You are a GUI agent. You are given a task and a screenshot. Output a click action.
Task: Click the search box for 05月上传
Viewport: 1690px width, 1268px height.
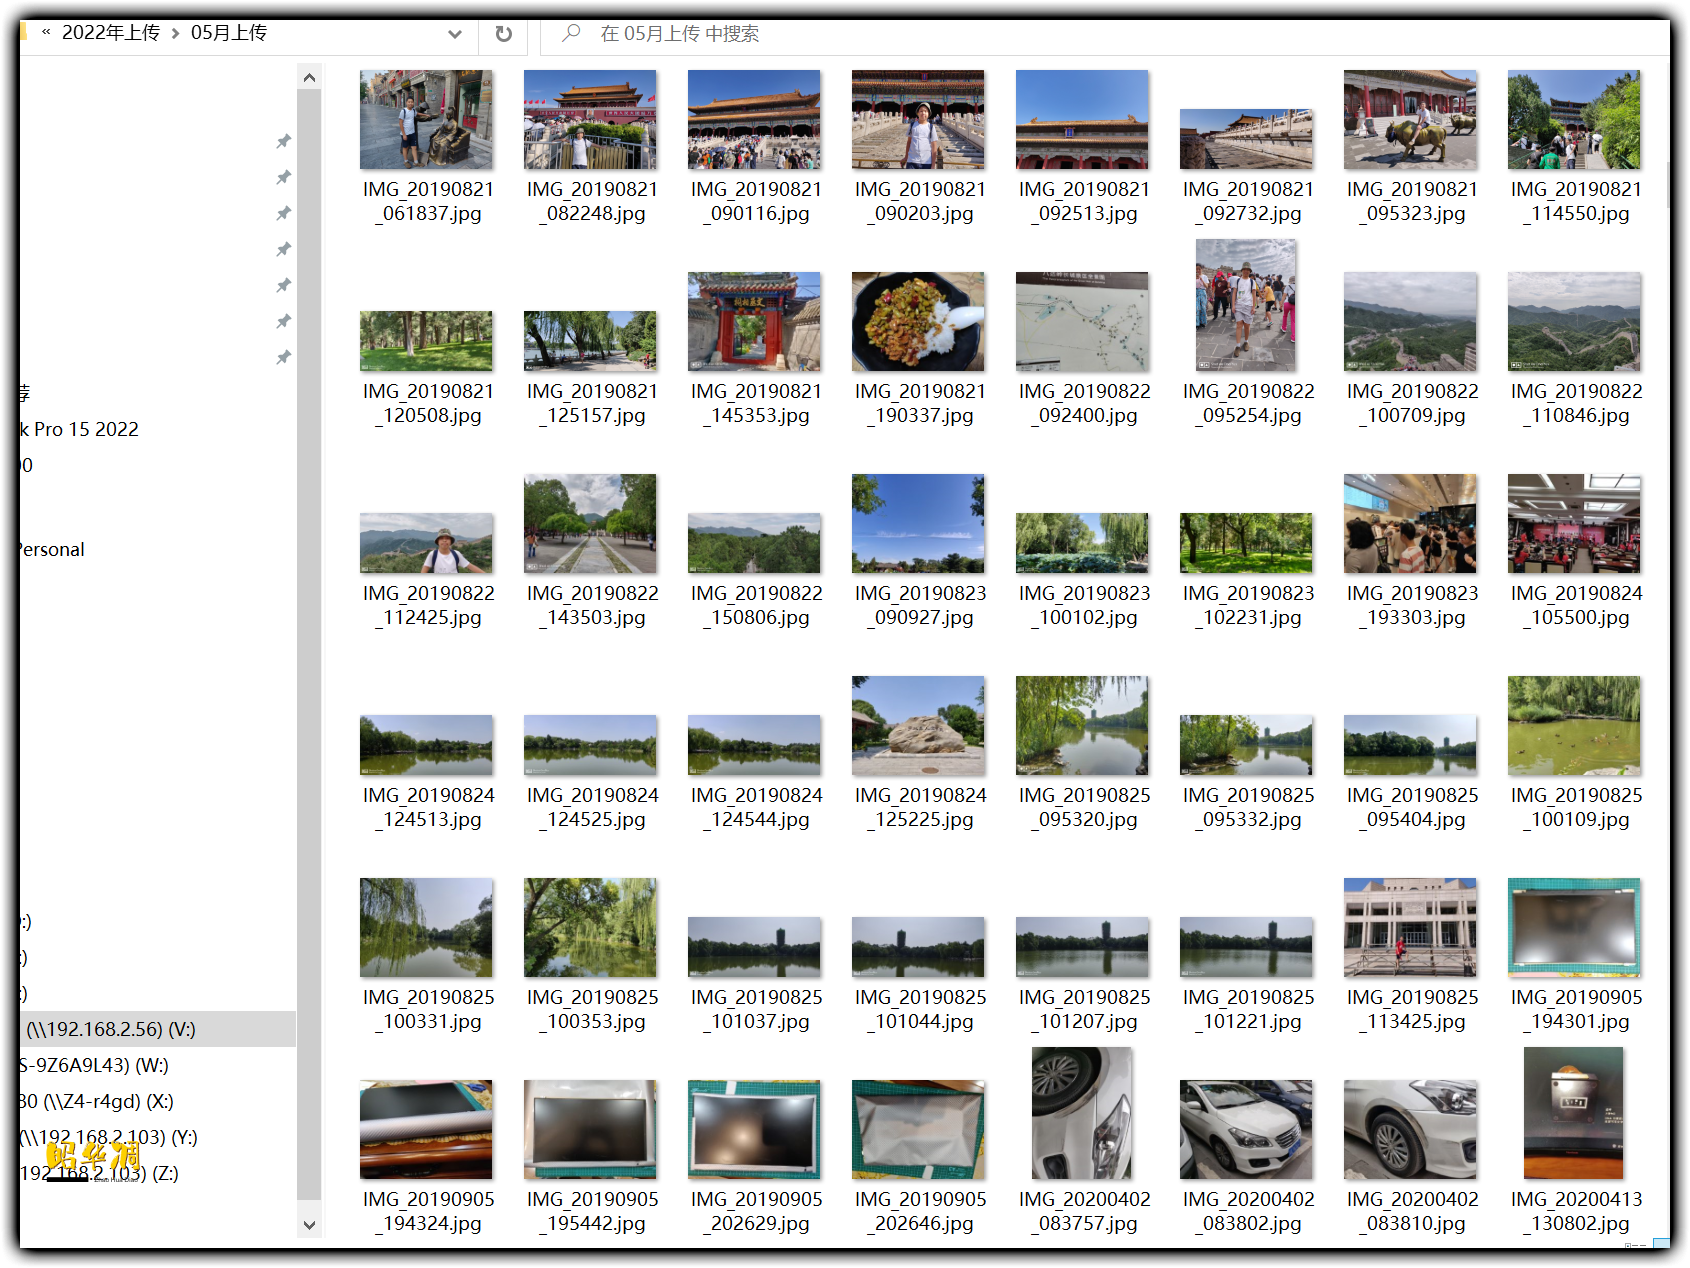pos(1105,34)
